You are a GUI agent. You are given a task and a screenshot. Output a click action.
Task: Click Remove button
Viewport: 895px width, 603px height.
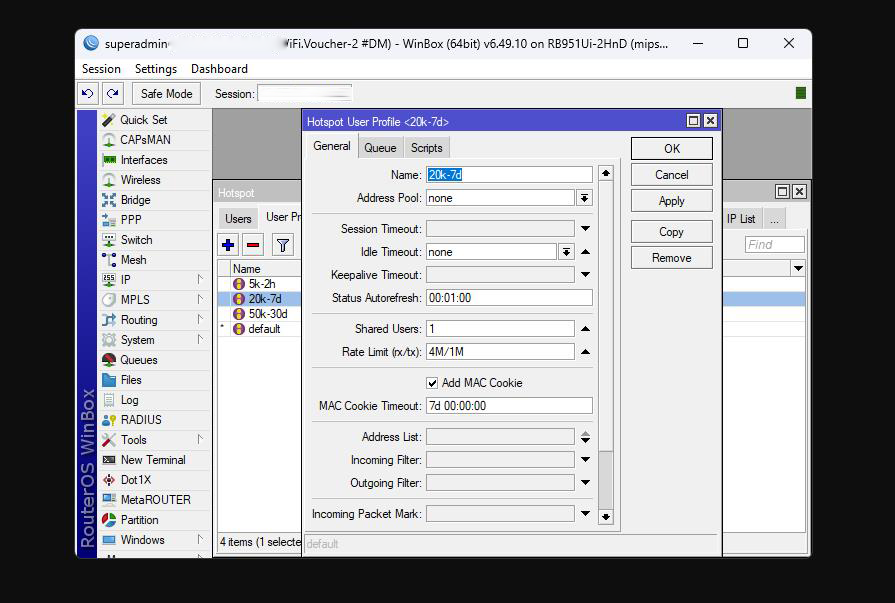672,258
